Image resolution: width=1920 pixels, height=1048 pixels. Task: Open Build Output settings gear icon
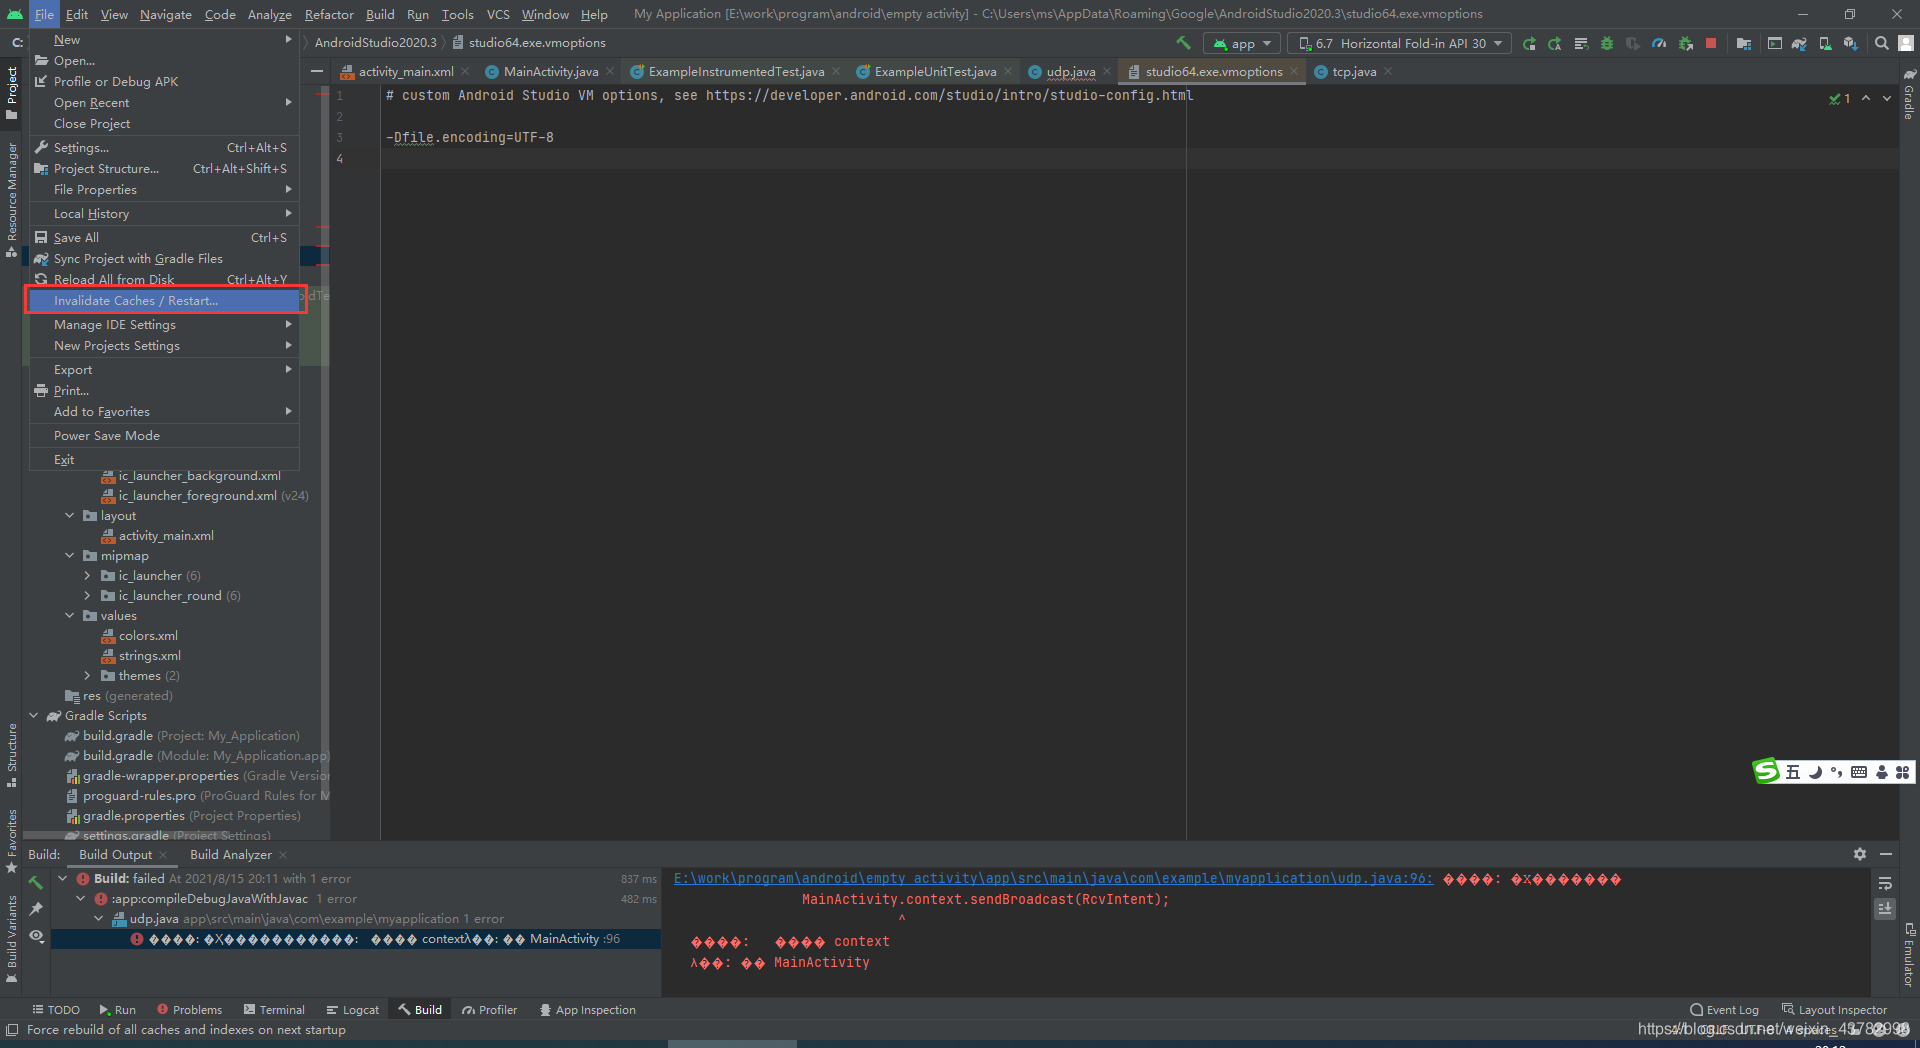[x=1860, y=855]
